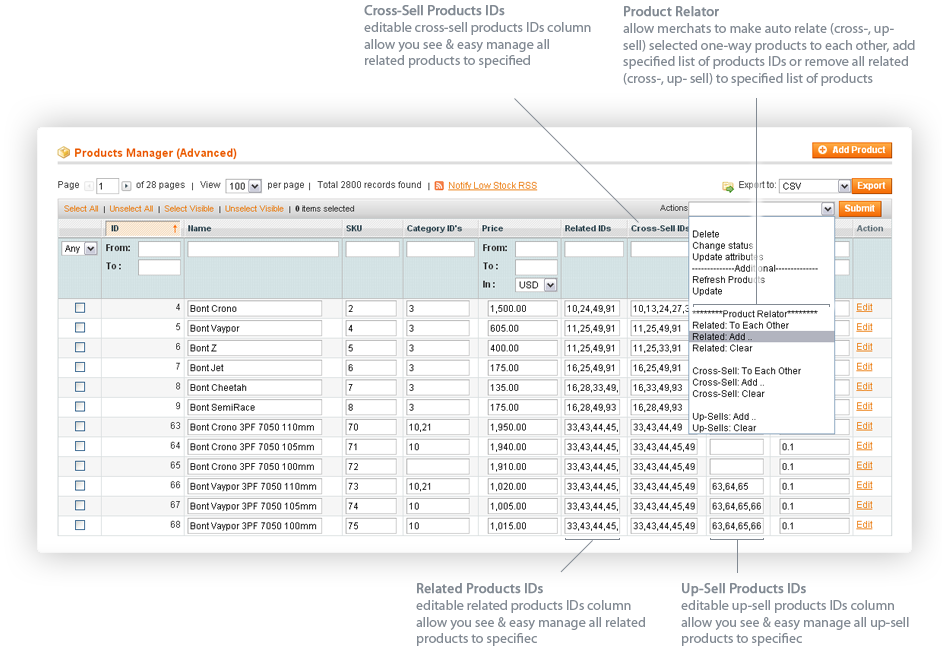Go to next page arrow
942x650 pixels.
pos(126,186)
